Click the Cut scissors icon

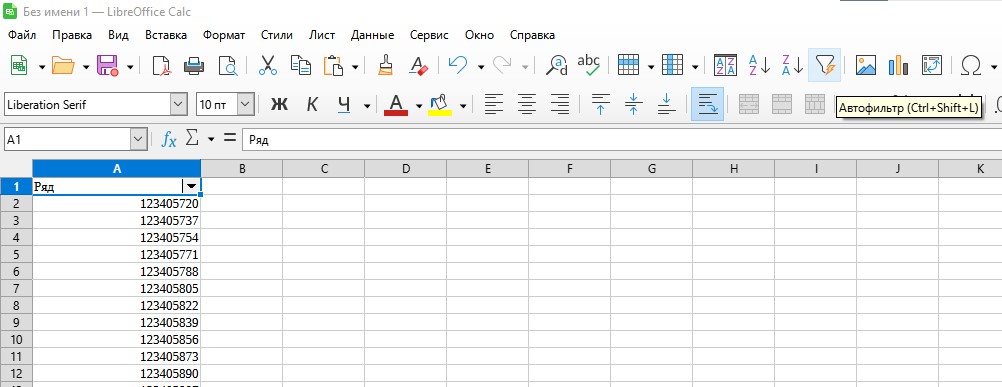click(268, 65)
